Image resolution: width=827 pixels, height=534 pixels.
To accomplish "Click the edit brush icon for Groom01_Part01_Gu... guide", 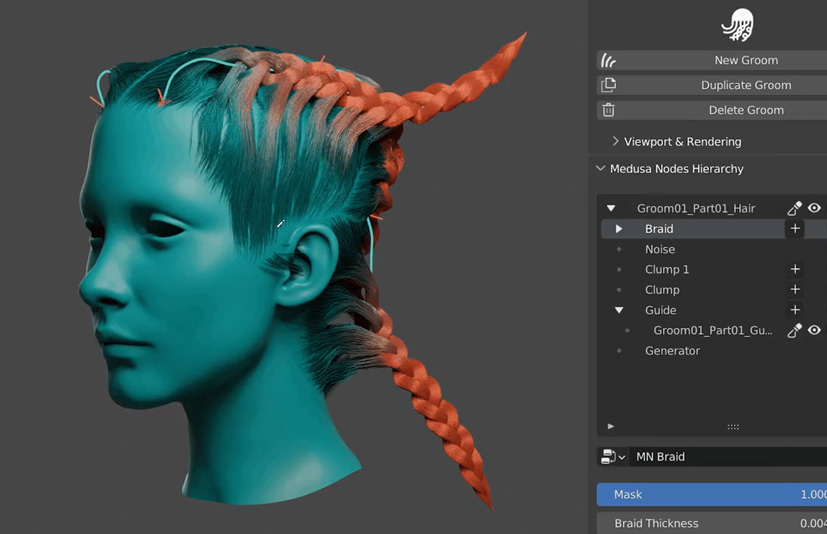I will tap(794, 330).
